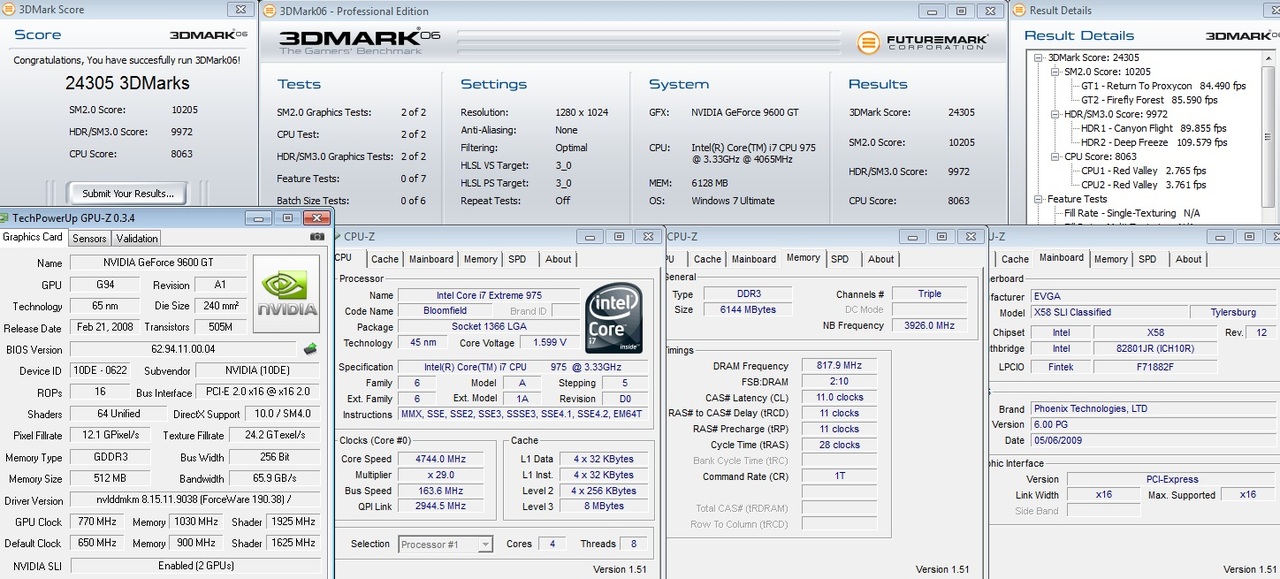Click the BIOS Version field 62.94.11.00.04
The width and height of the screenshot is (1280, 579).
[x=184, y=350]
